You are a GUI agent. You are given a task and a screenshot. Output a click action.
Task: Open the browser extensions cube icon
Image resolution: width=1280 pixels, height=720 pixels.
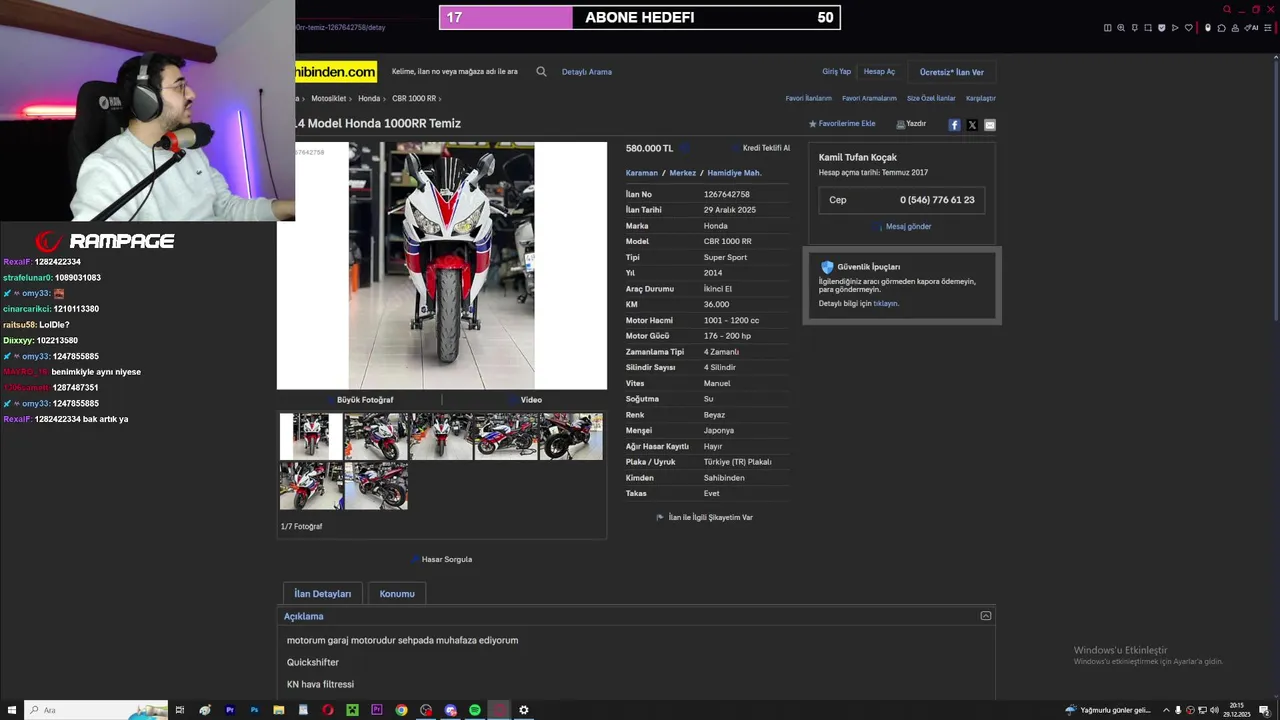[1221, 28]
